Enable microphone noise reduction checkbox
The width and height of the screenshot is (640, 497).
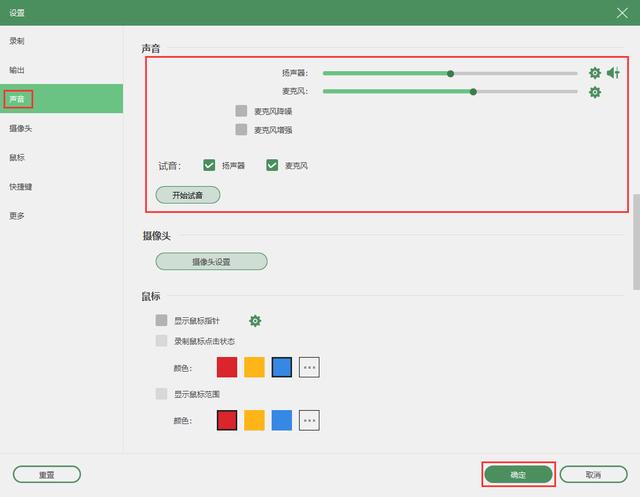241,111
